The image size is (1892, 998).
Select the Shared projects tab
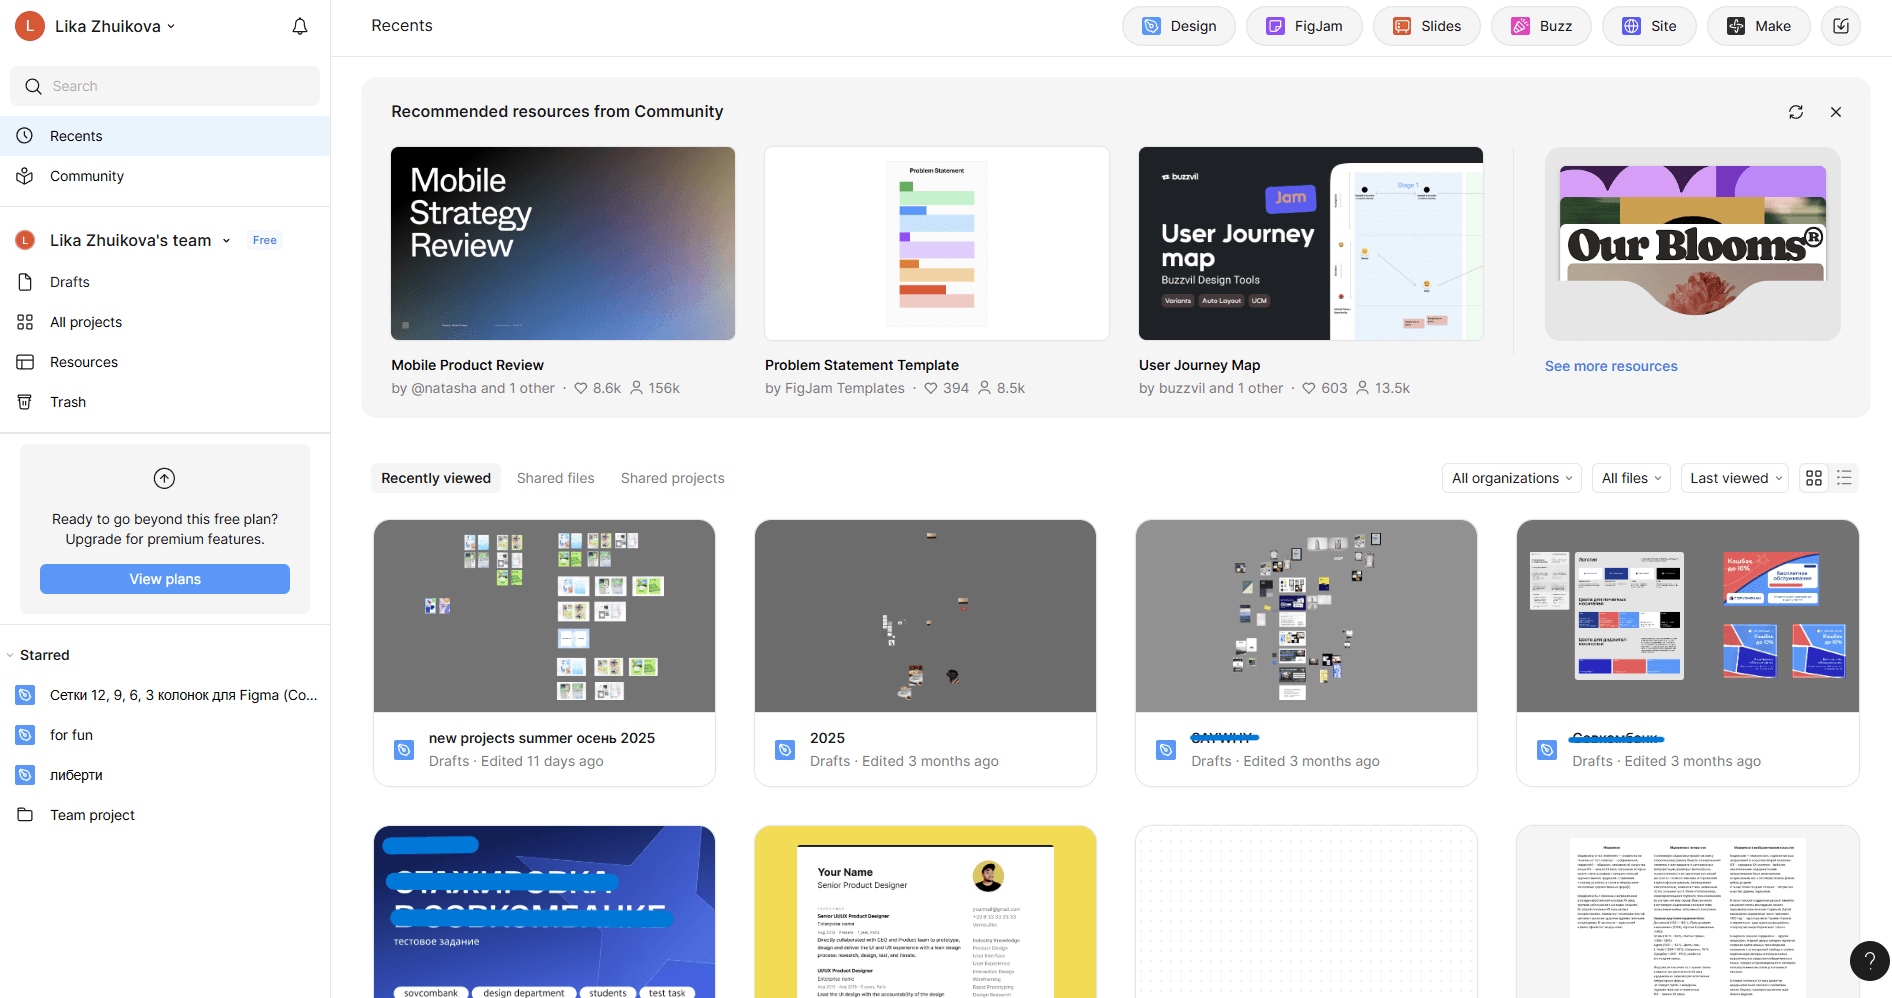click(672, 478)
